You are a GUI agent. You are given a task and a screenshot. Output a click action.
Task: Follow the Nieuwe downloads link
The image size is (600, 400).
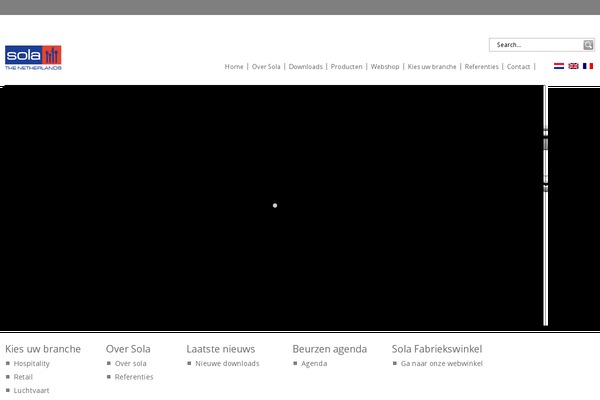tap(227, 364)
